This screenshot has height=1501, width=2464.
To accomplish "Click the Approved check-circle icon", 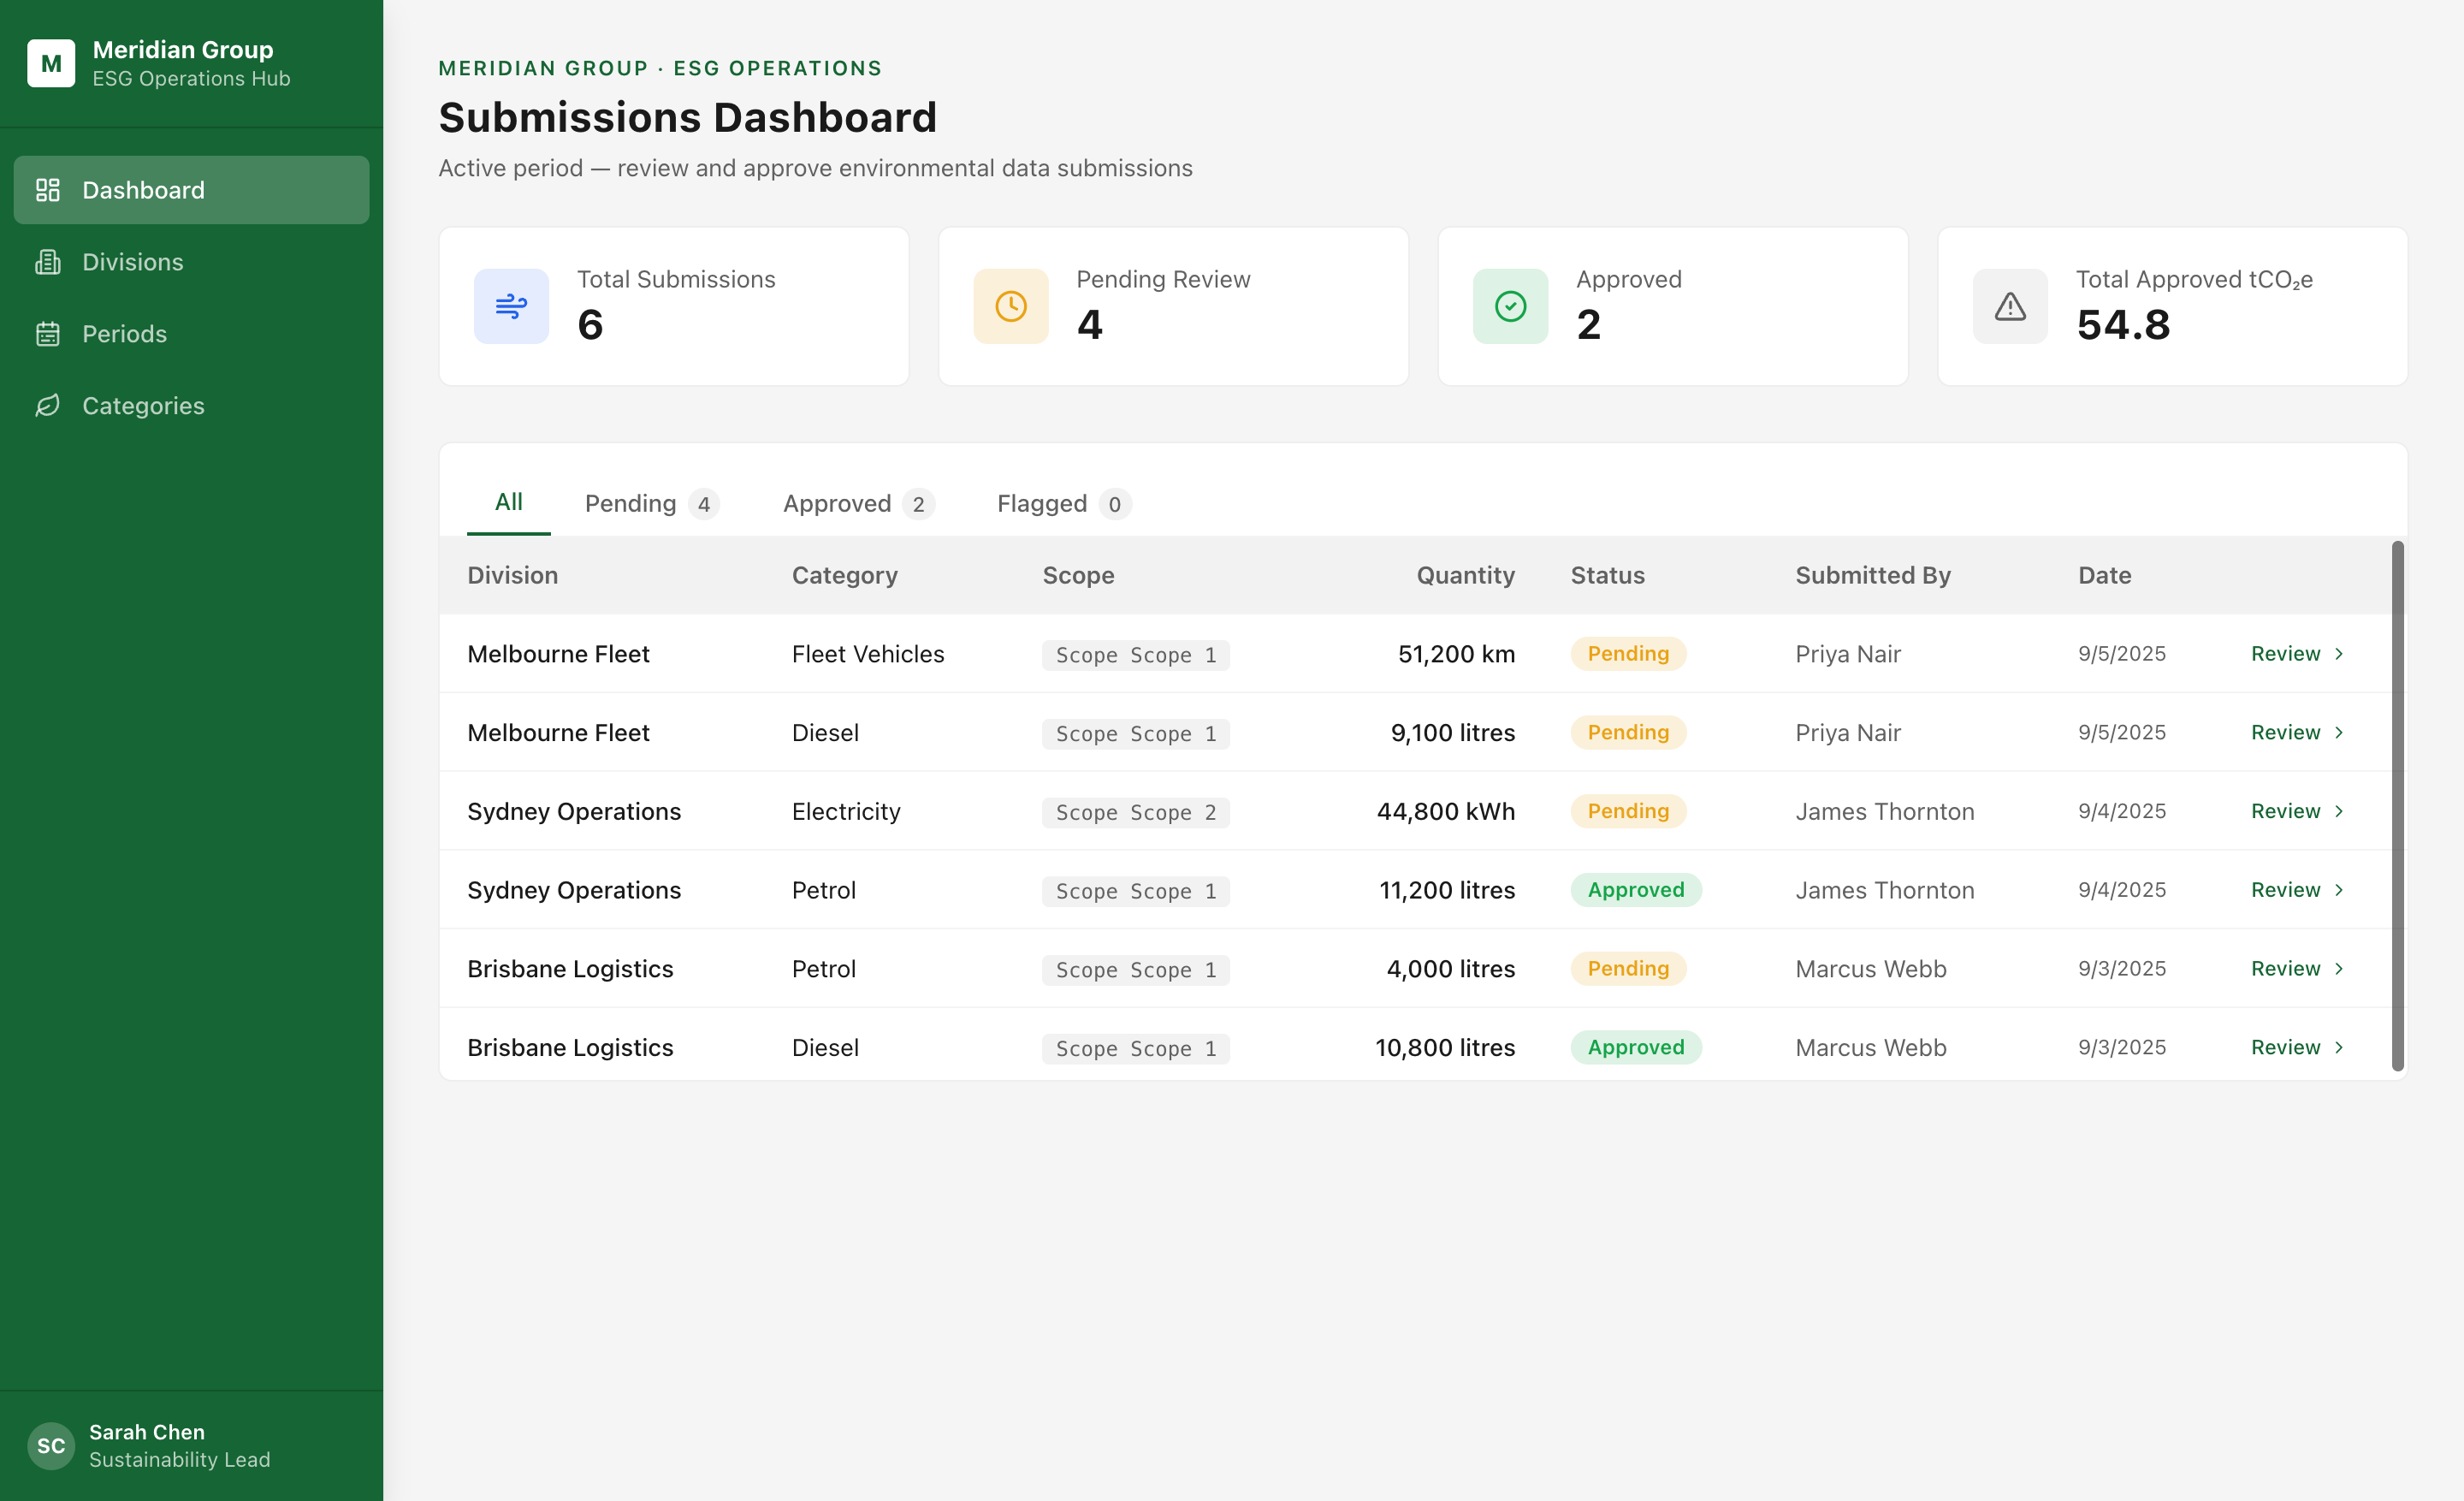I will coord(1510,306).
